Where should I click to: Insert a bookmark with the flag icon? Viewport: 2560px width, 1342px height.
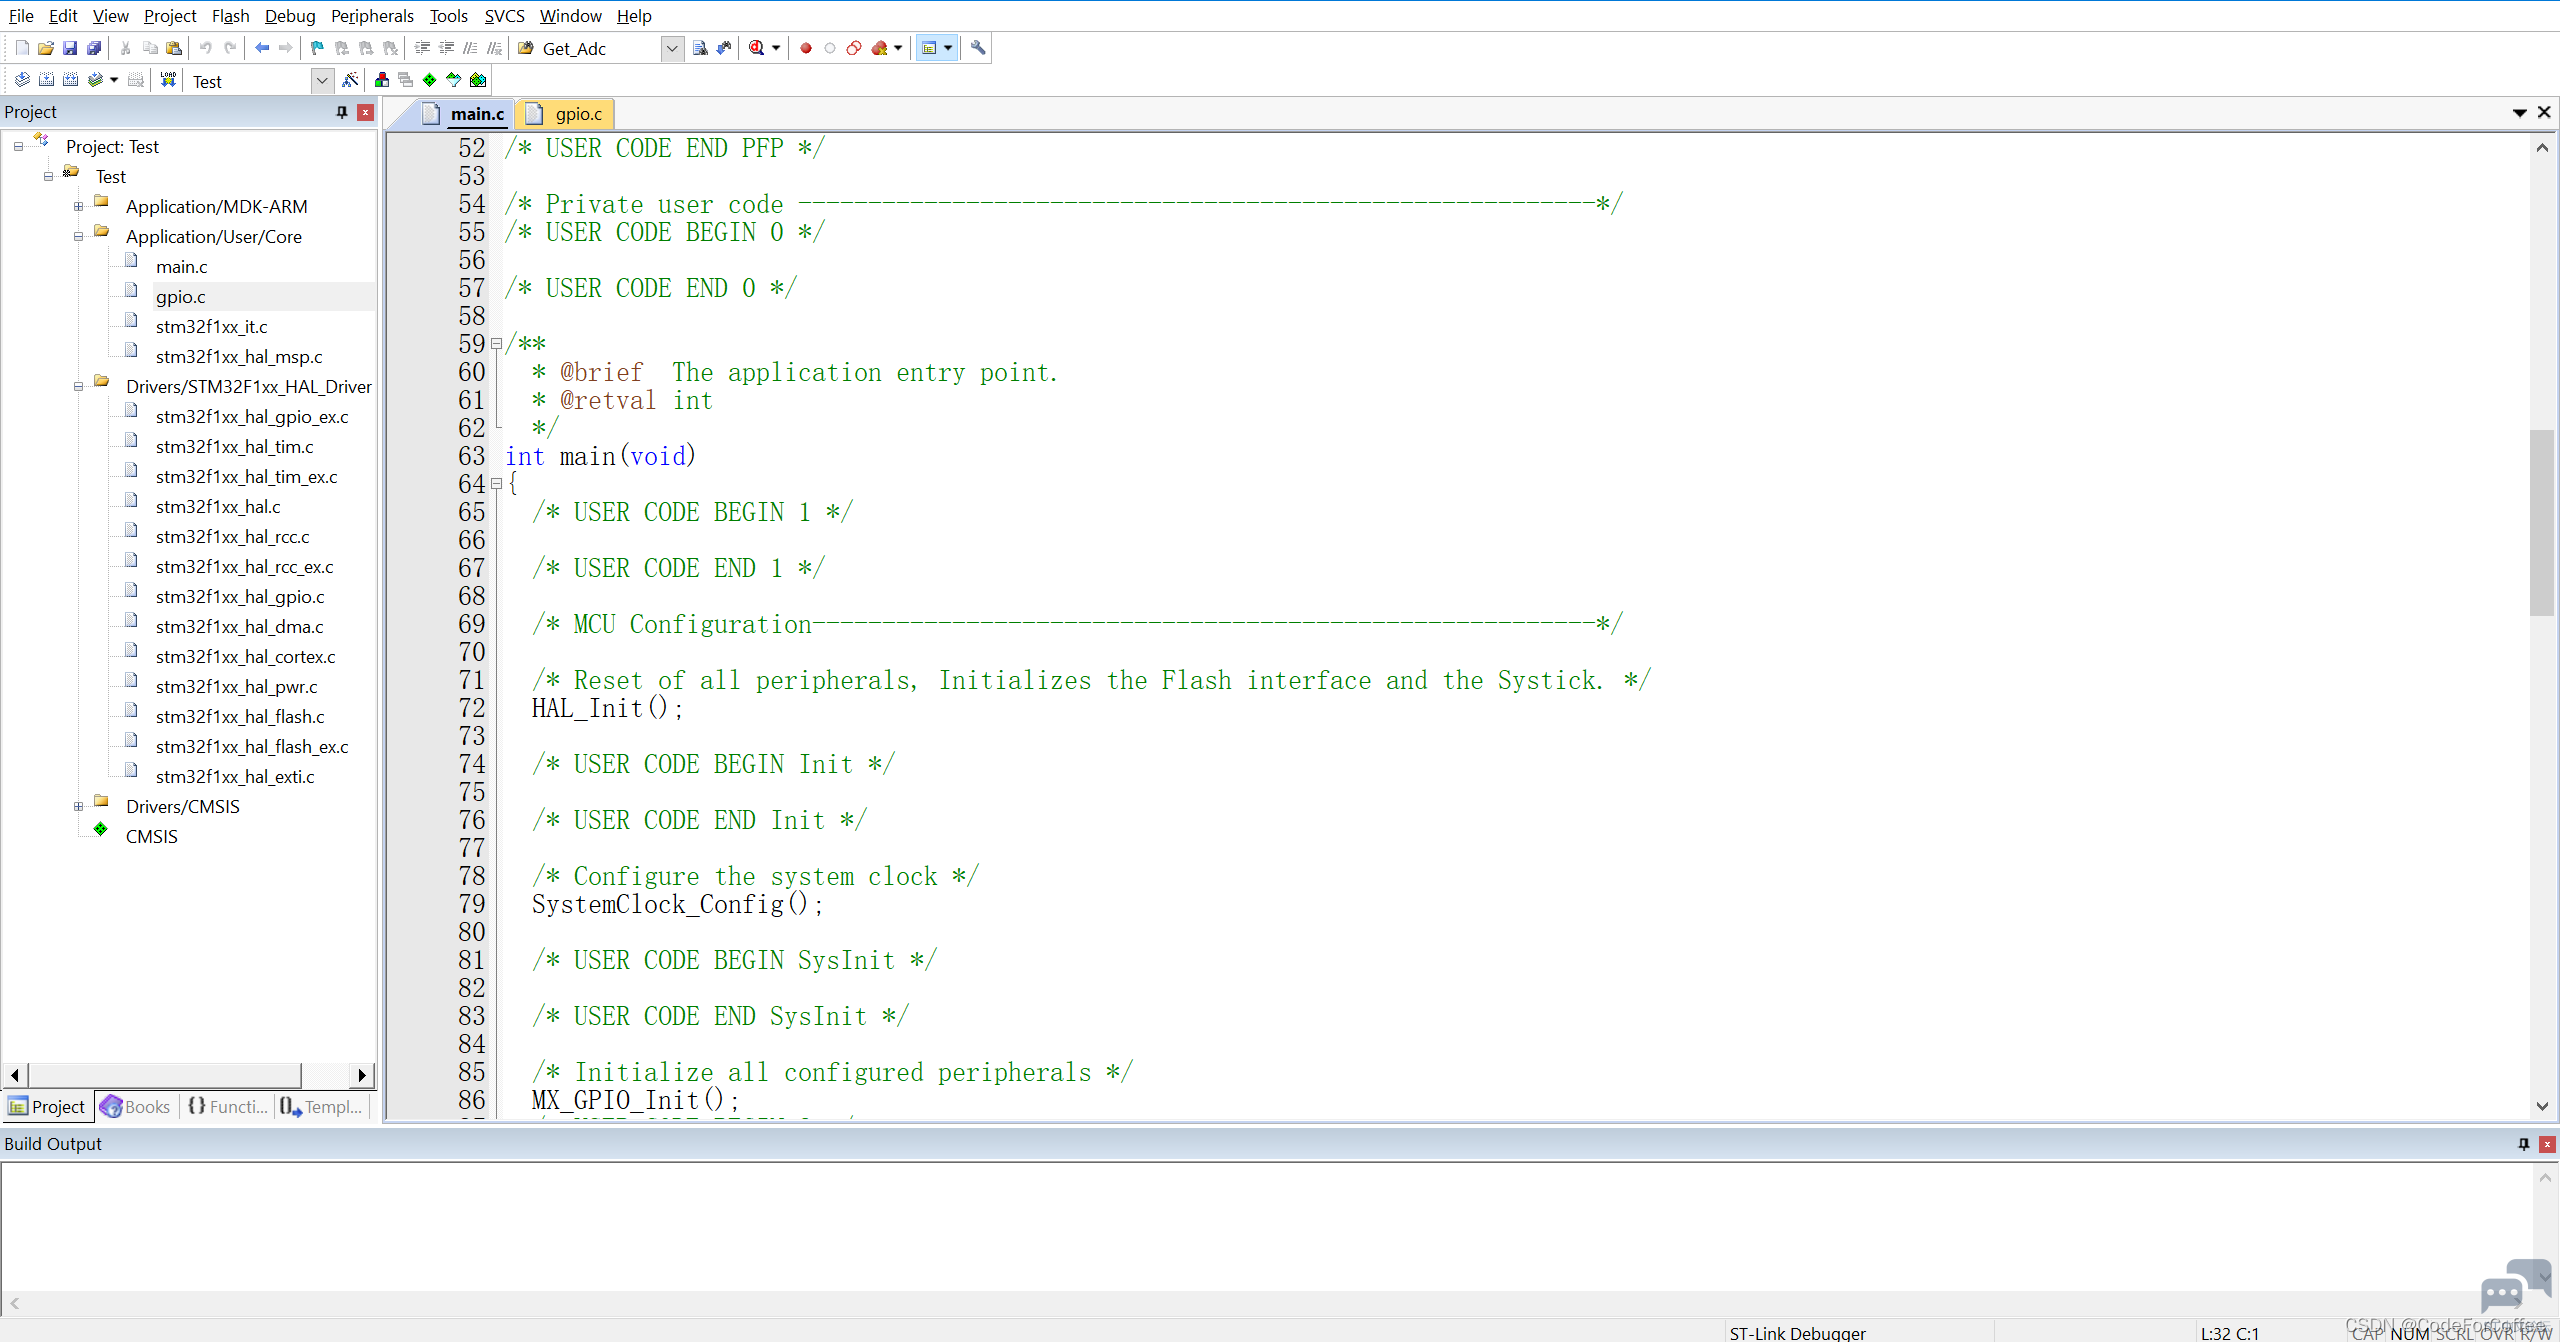(x=318, y=48)
